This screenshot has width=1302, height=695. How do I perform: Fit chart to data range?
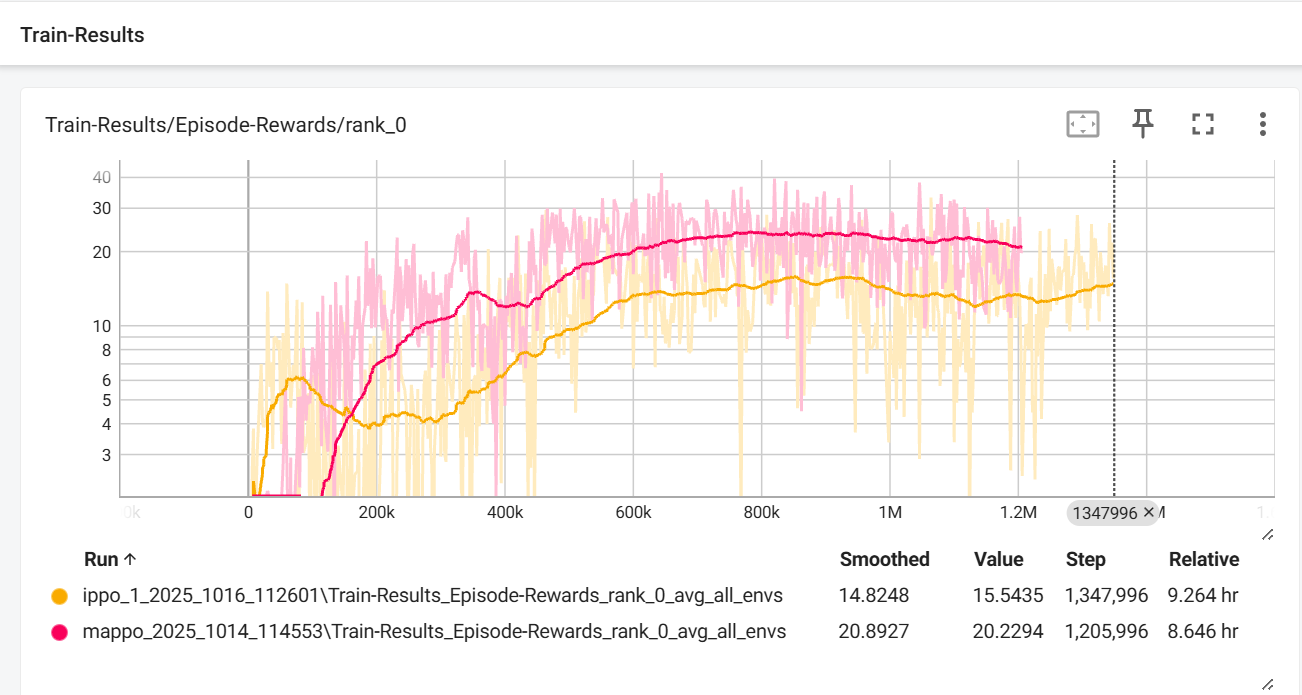click(x=1081, y=123)
